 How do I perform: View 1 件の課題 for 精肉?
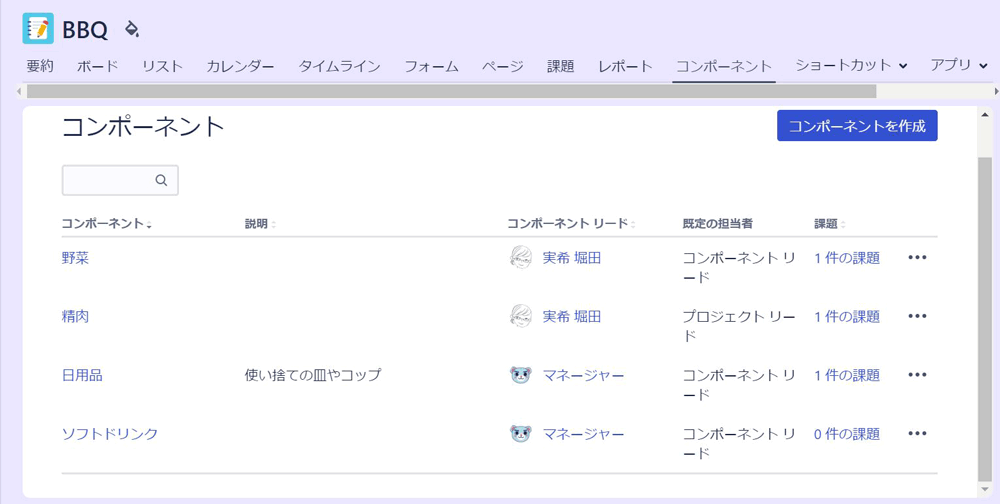point(847,316)
